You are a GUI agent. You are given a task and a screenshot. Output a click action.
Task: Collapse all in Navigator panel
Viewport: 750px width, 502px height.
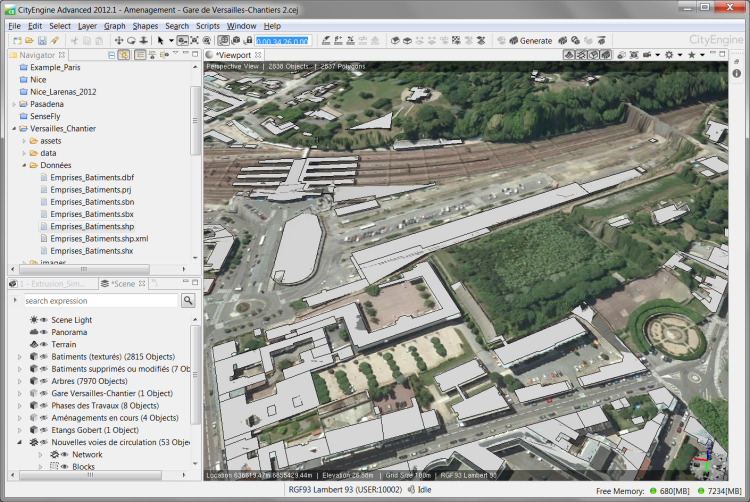tap(111, 55)
